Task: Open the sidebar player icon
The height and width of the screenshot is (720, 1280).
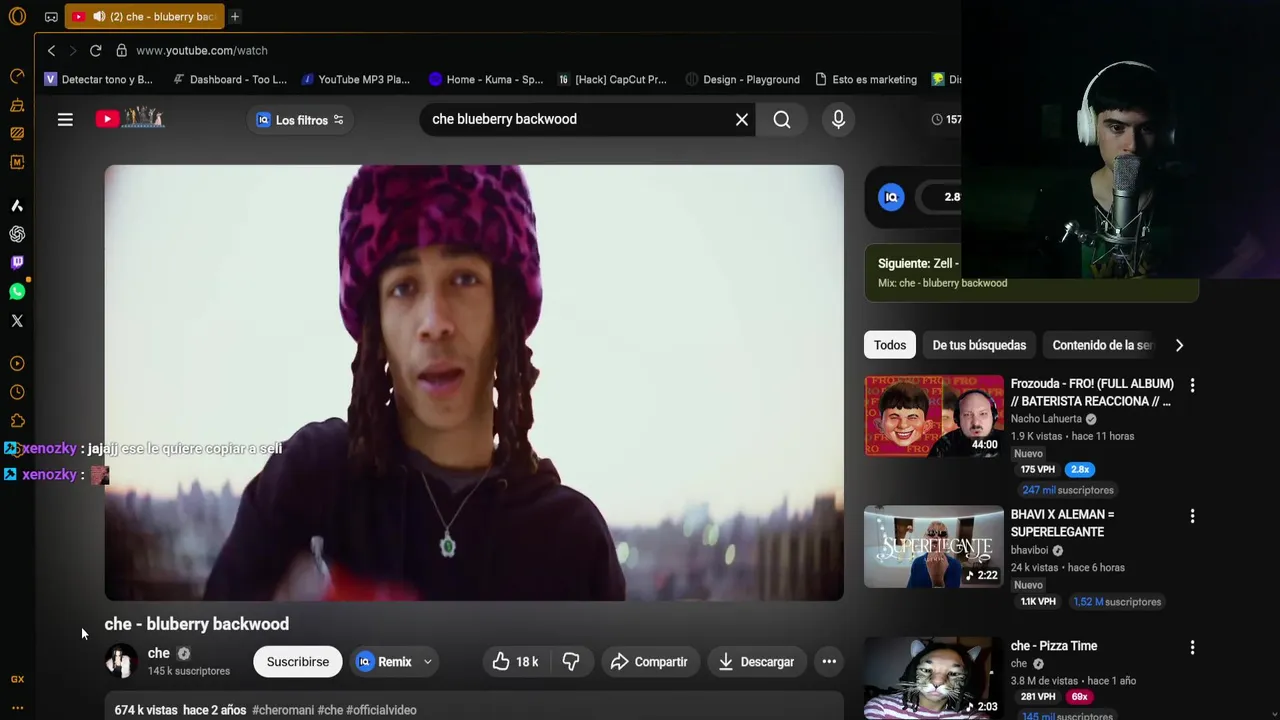Action: [x=17, y=364]
